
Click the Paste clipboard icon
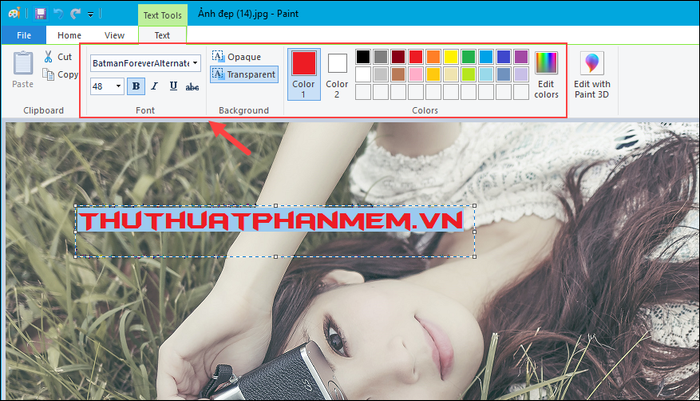(22, 68)
